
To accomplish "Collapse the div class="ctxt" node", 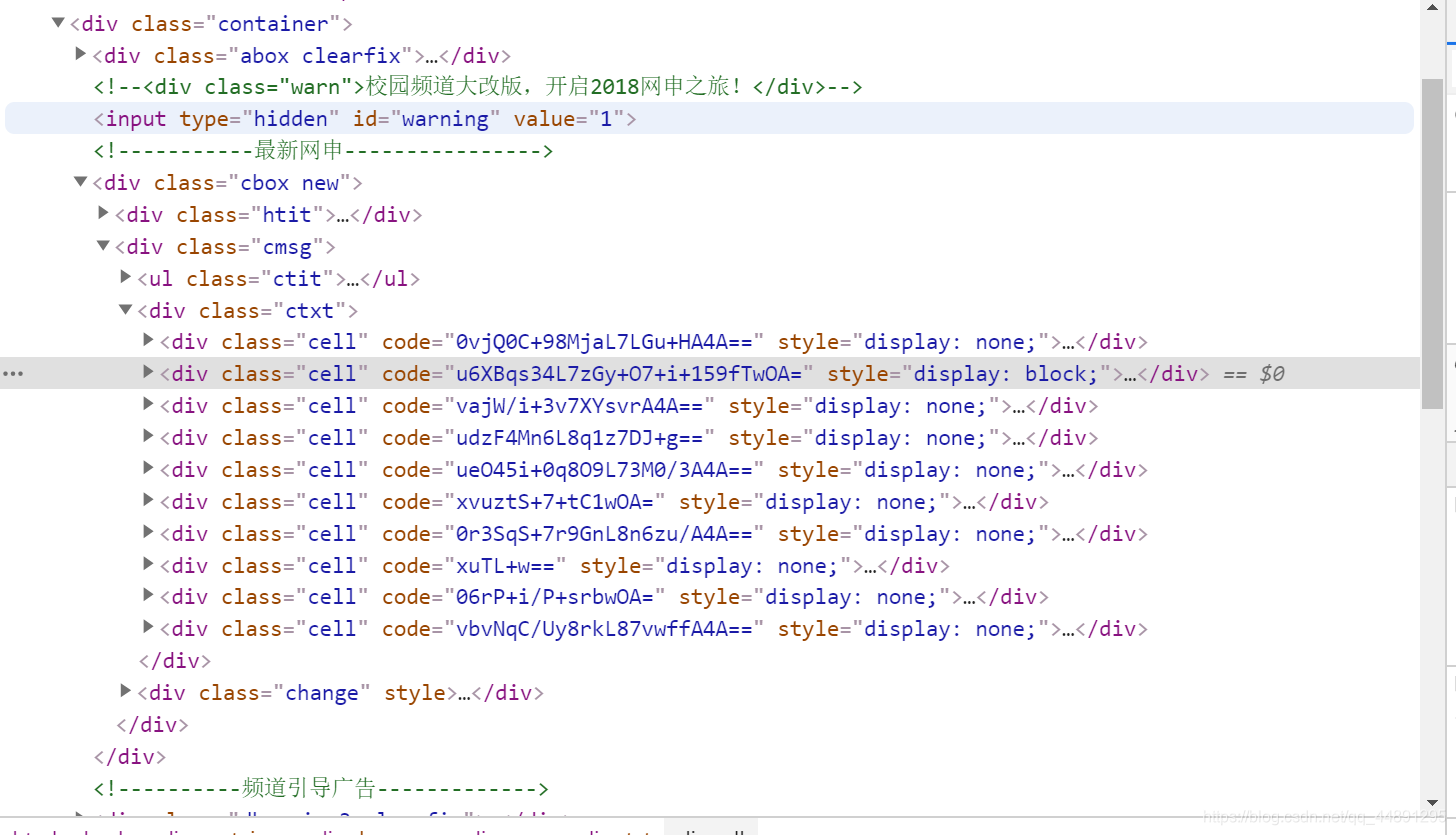I will (x=126, y=309).
